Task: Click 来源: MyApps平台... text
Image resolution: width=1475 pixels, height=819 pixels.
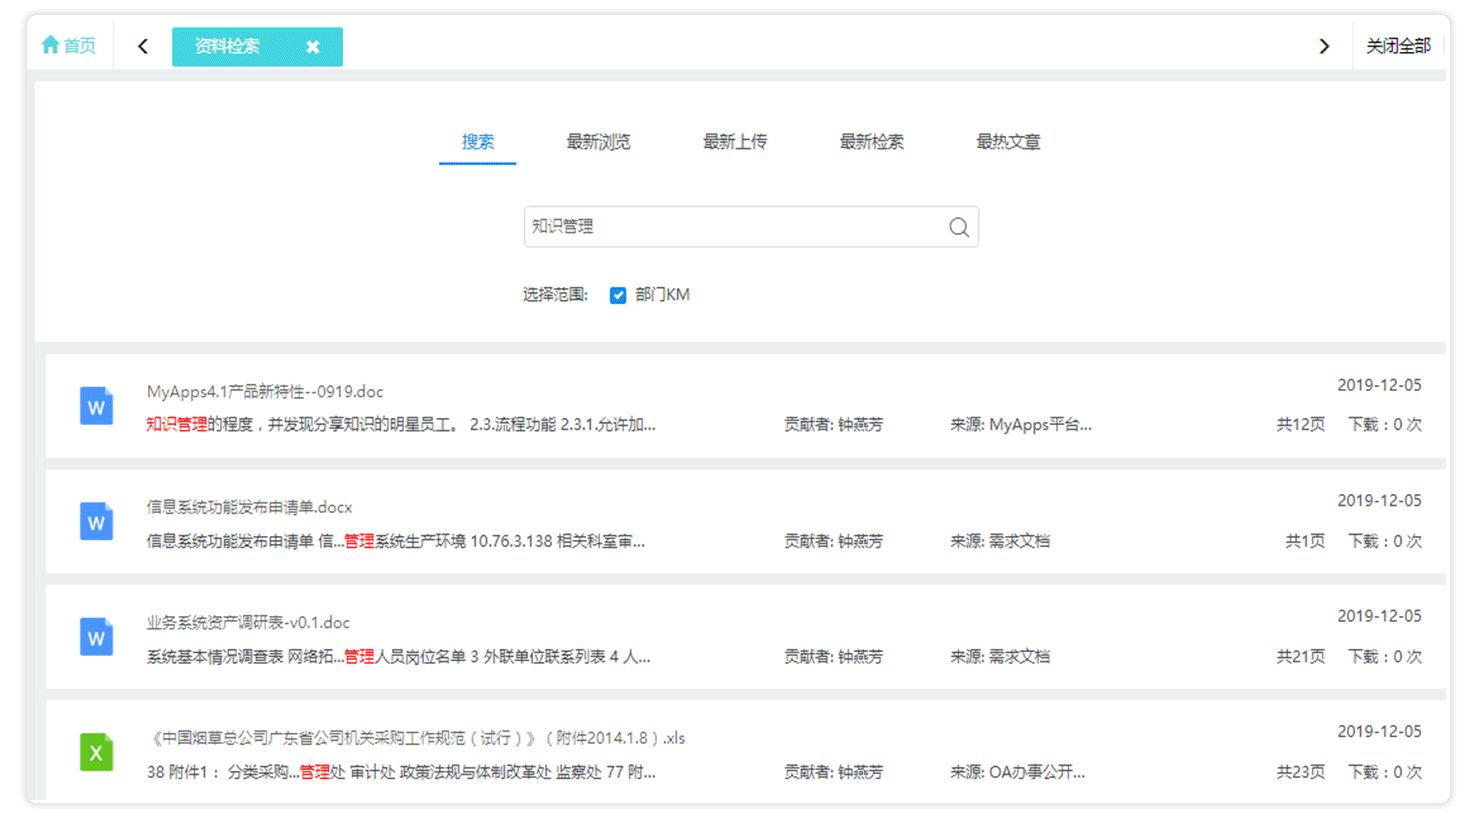Action: click(x=1021, y=425)
